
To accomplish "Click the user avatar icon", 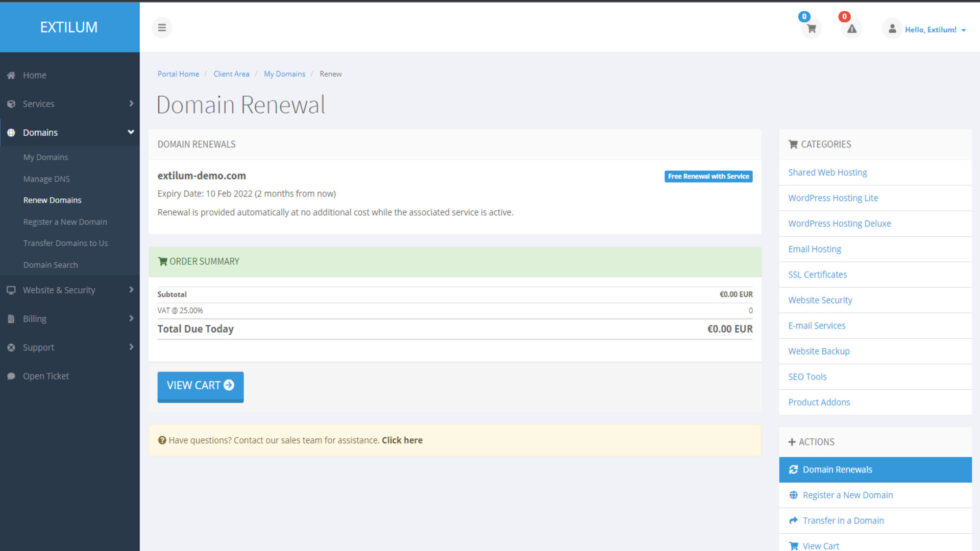I will coord(892,29).
